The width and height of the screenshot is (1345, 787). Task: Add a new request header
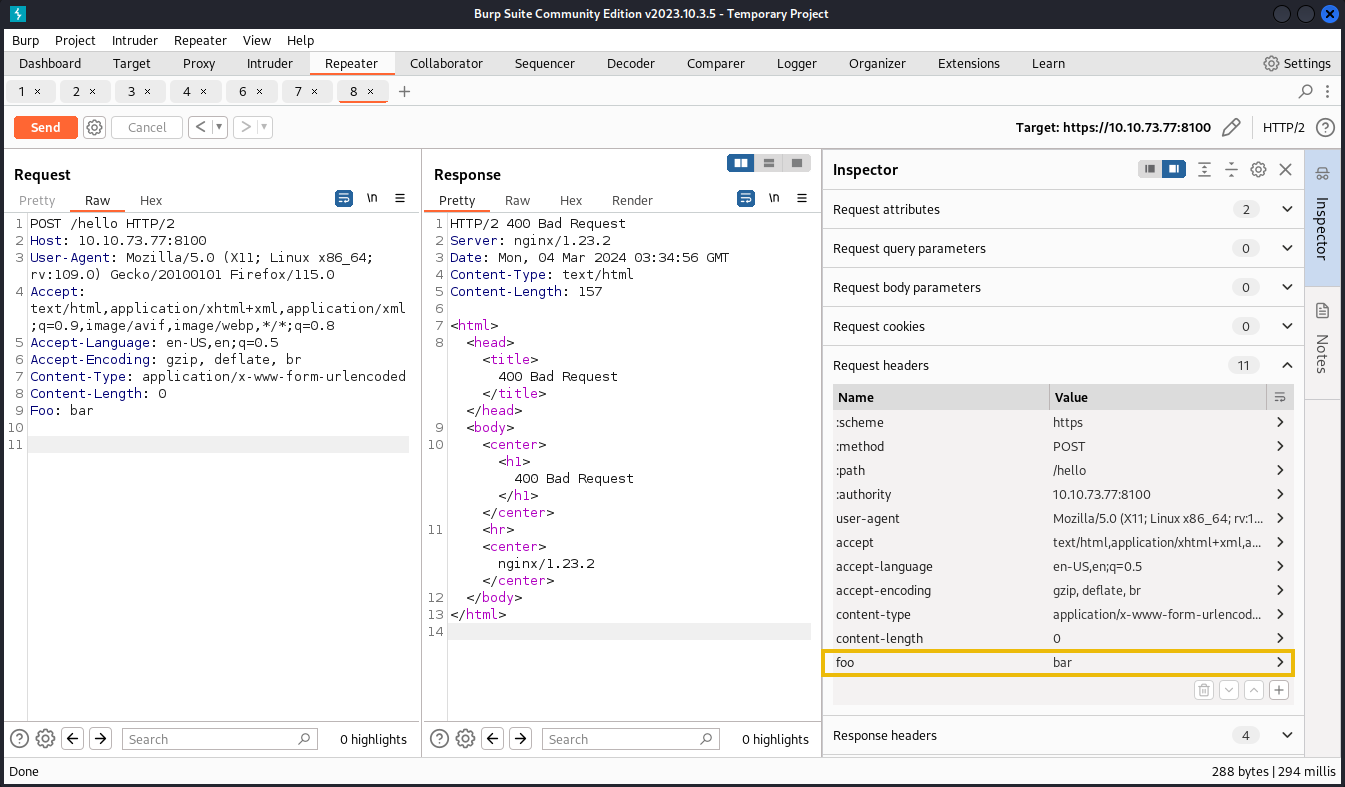pyautogui.click(x=1279, y=690)
